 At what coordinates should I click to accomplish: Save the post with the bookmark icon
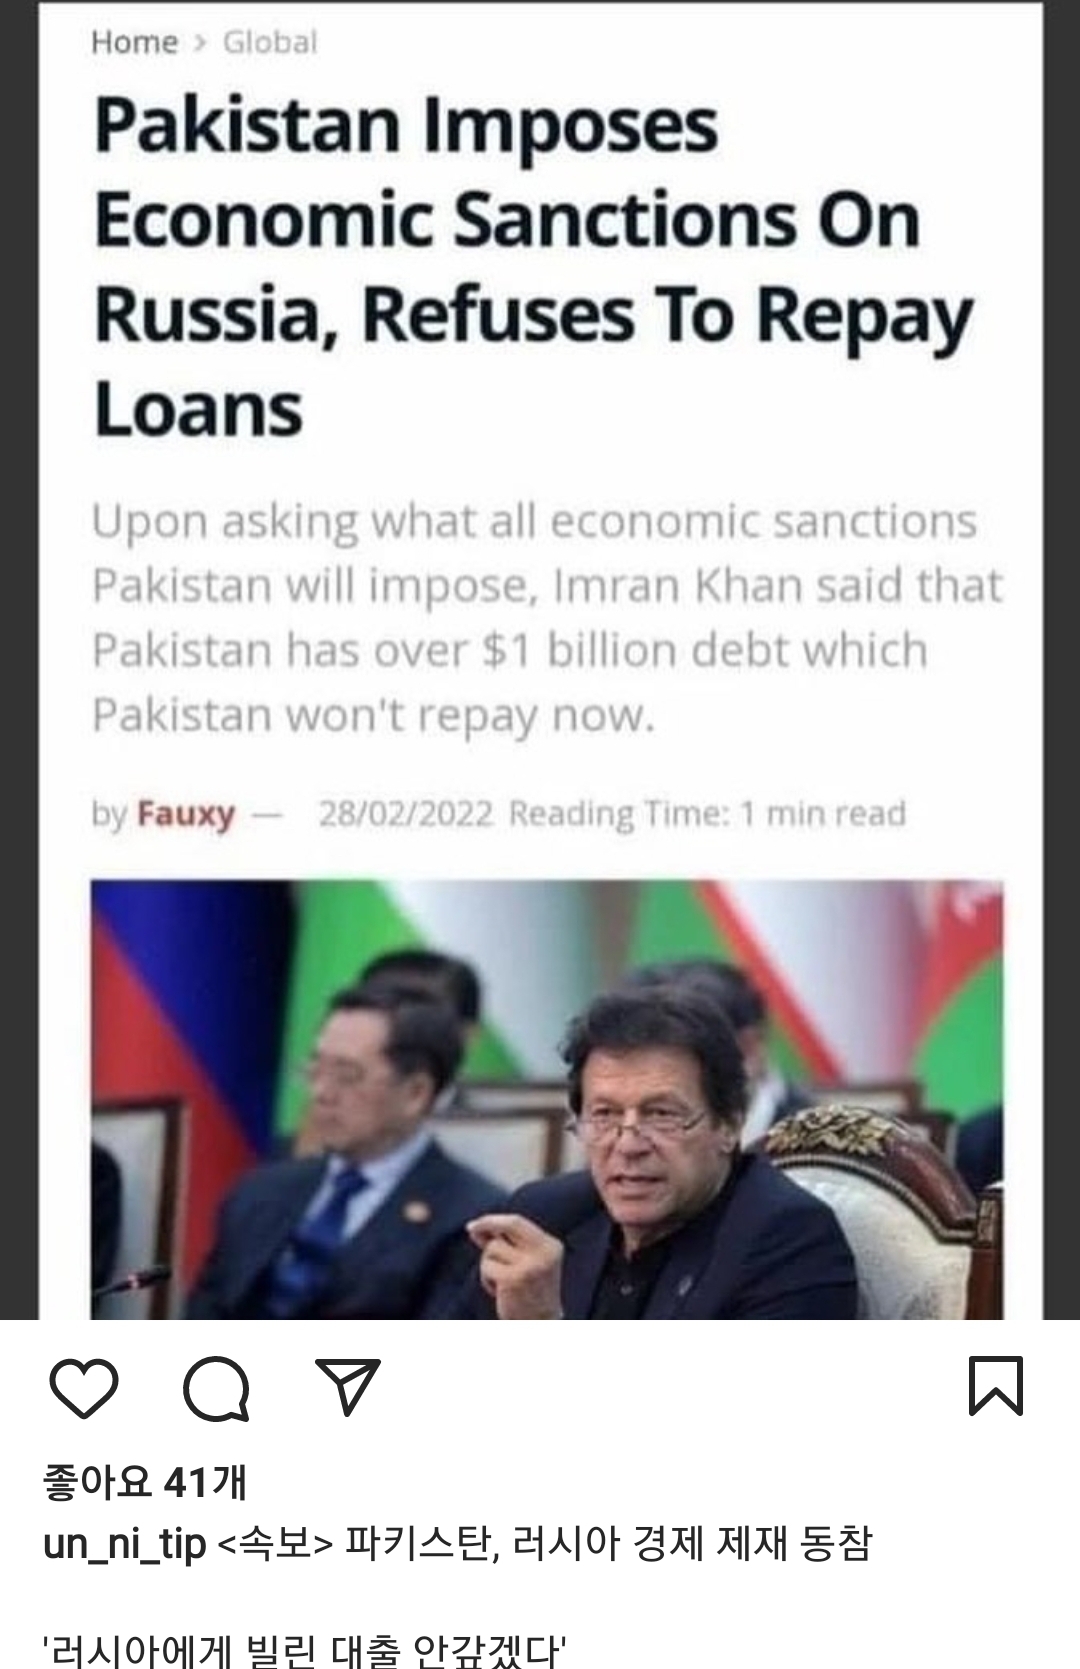click(996, 1386)
